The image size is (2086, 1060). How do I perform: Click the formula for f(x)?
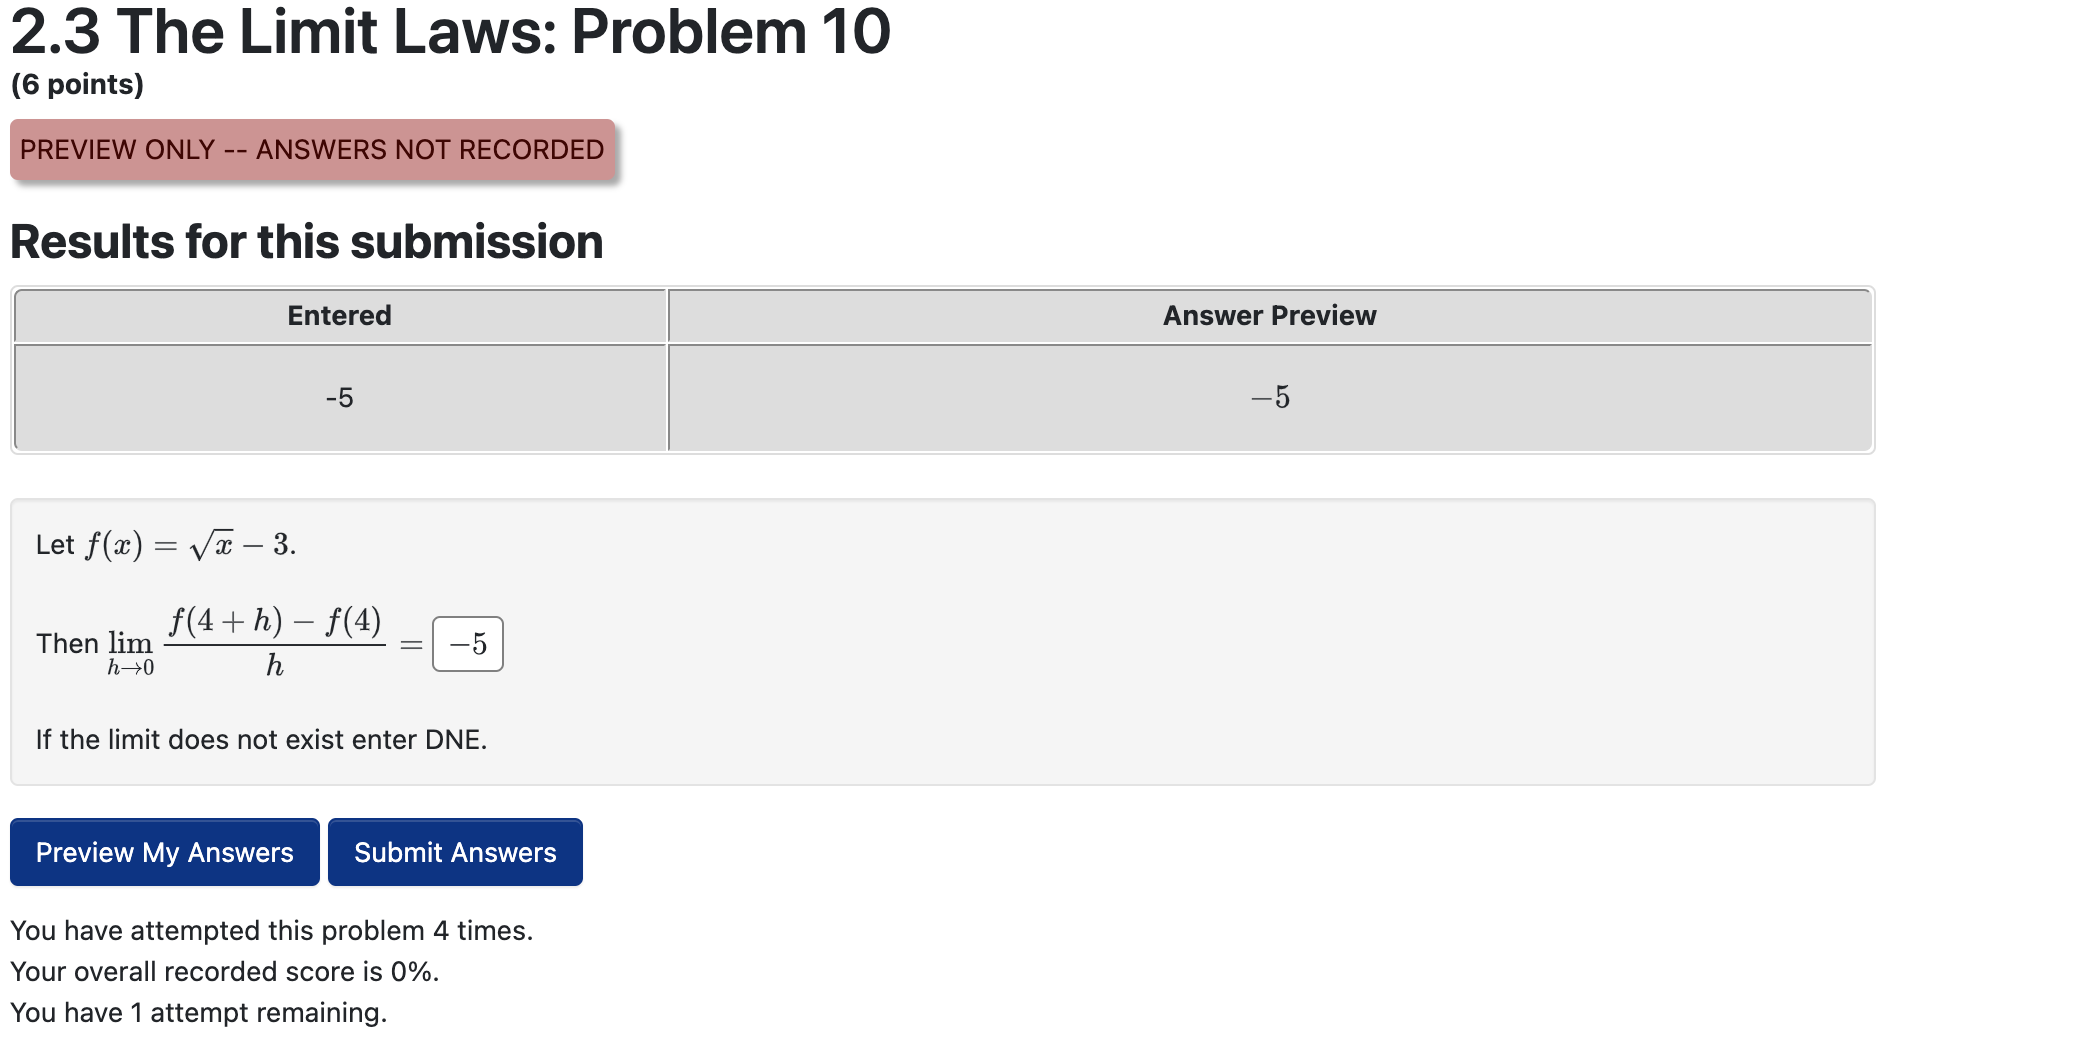(x=163, y=544)
